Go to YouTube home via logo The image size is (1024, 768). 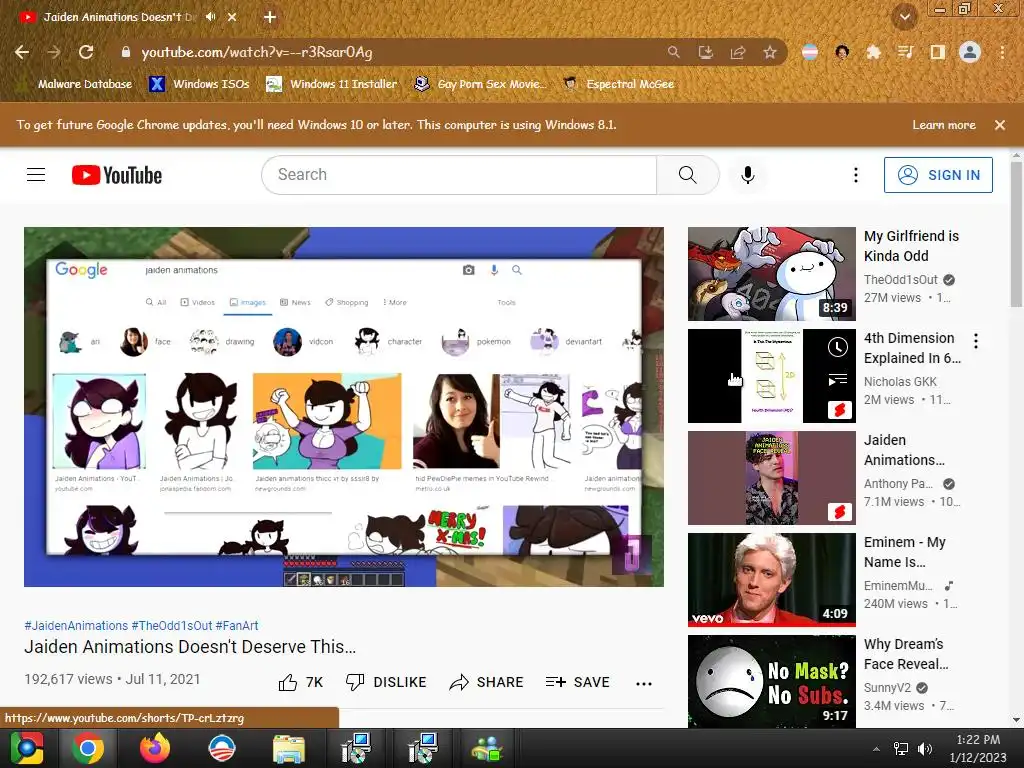[x=117, y=175]
